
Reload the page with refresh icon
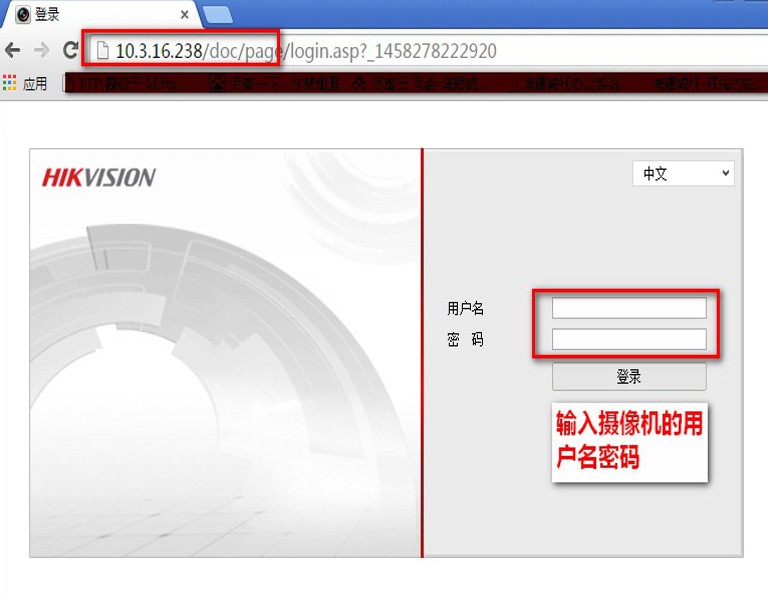coord(71,49)
